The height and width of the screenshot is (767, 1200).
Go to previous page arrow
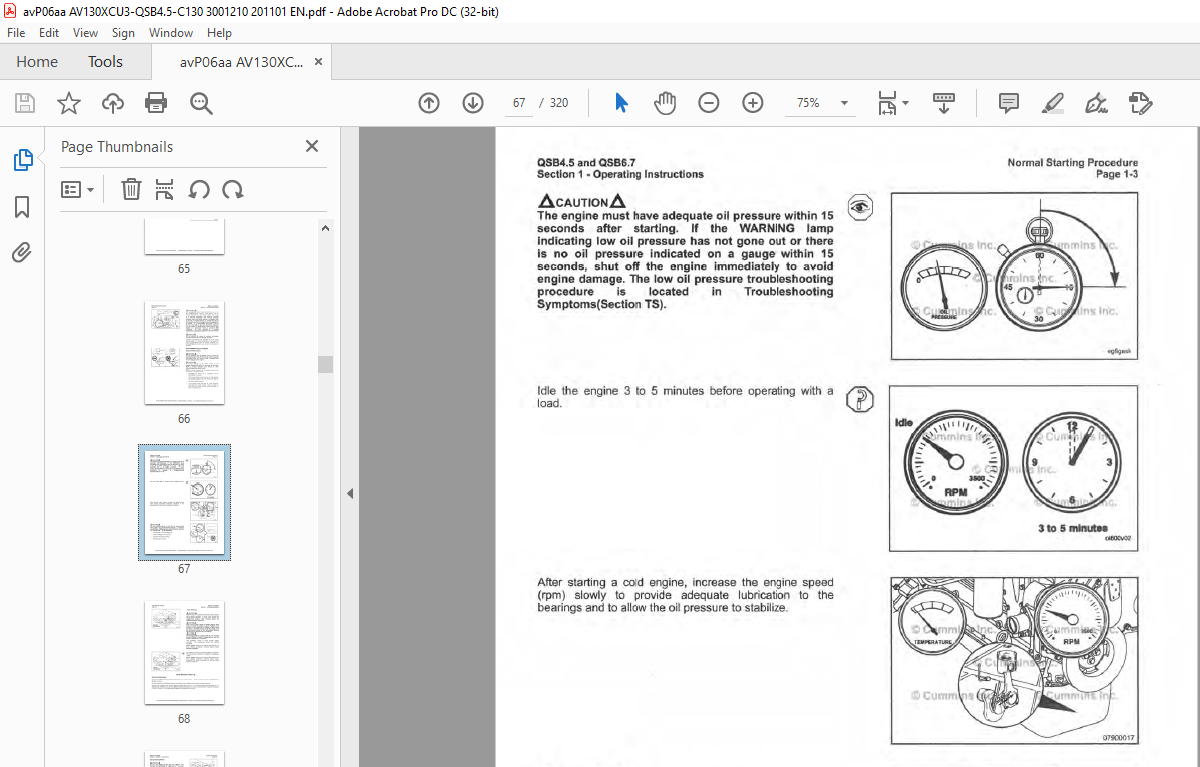pos(429,103)
